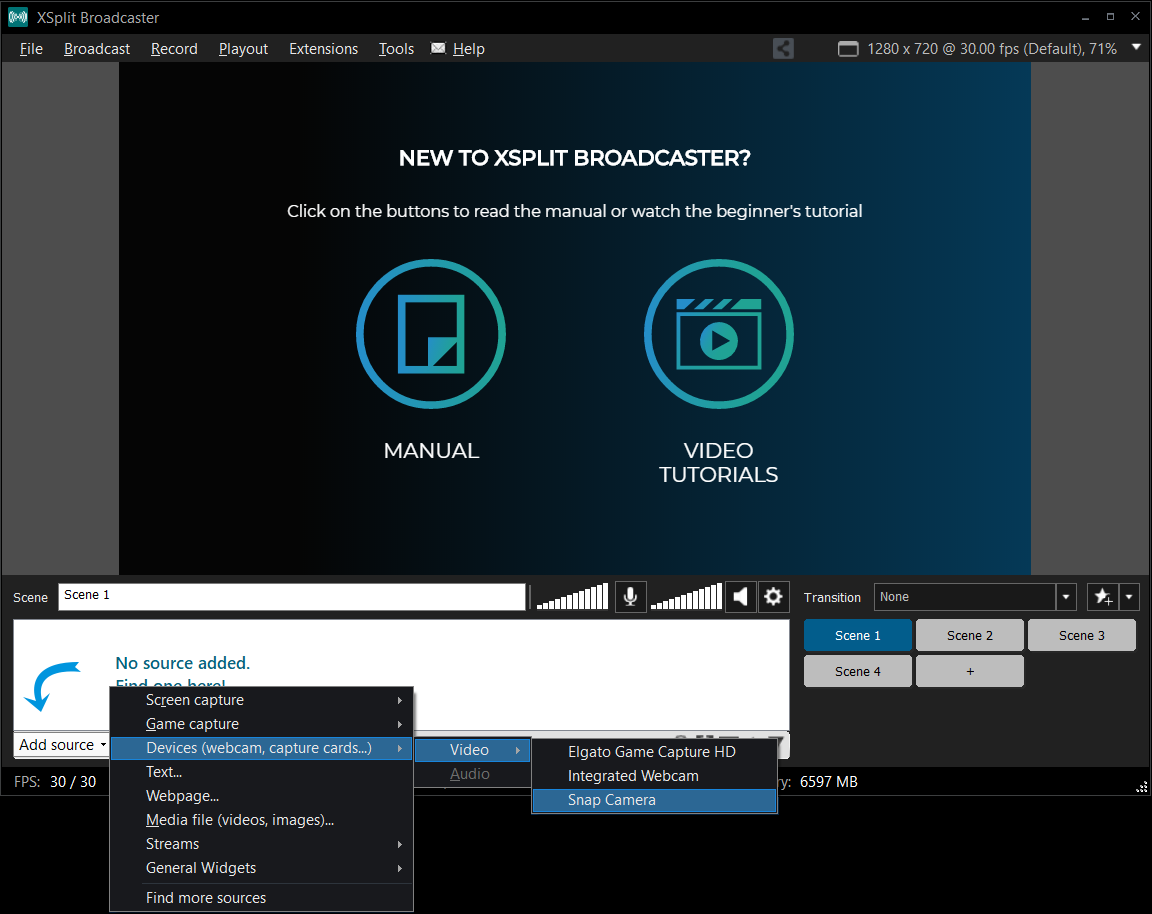
Task: Open the Transition None dropdown
Action: [x=975, y=597]
